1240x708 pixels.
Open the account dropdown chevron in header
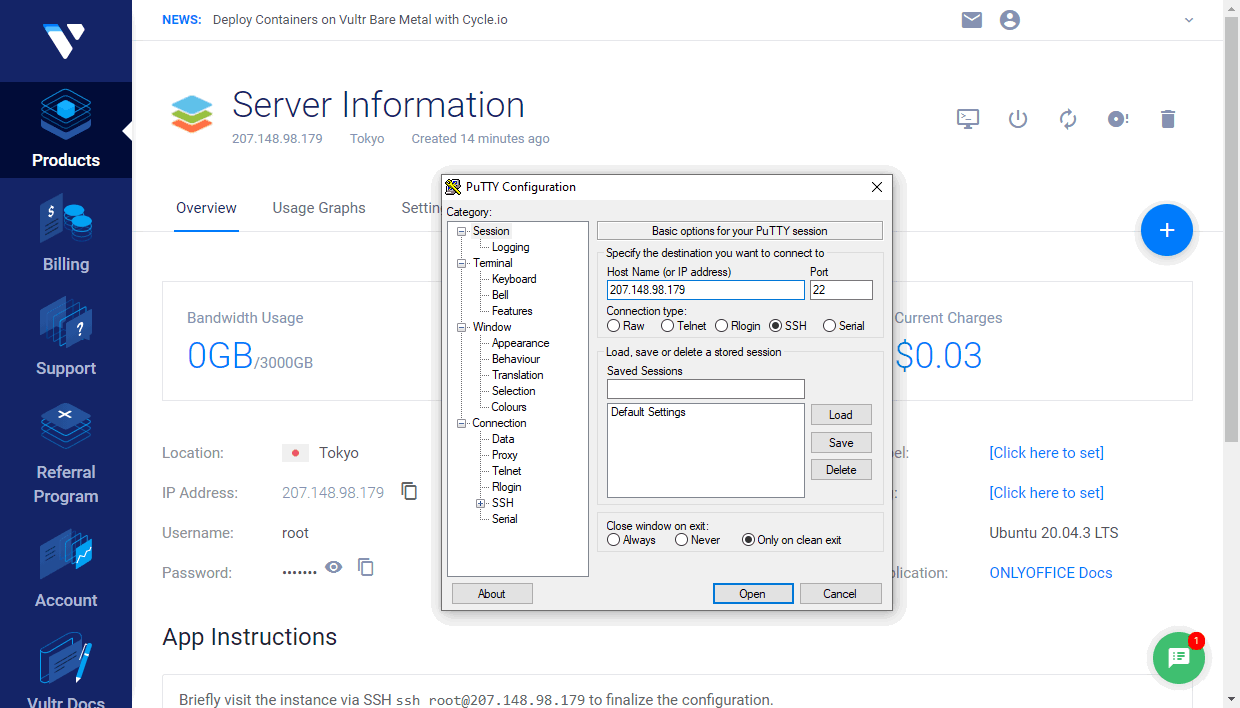tap(1189, 20)
